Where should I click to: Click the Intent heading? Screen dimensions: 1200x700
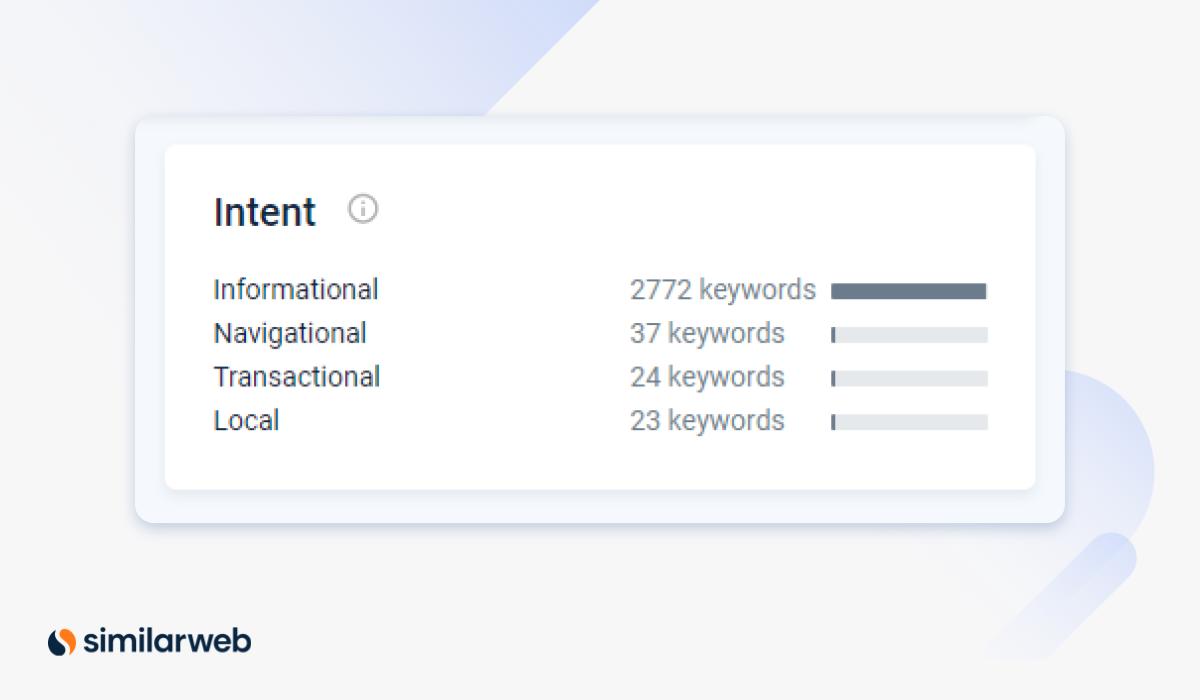(x=265, y=213)
